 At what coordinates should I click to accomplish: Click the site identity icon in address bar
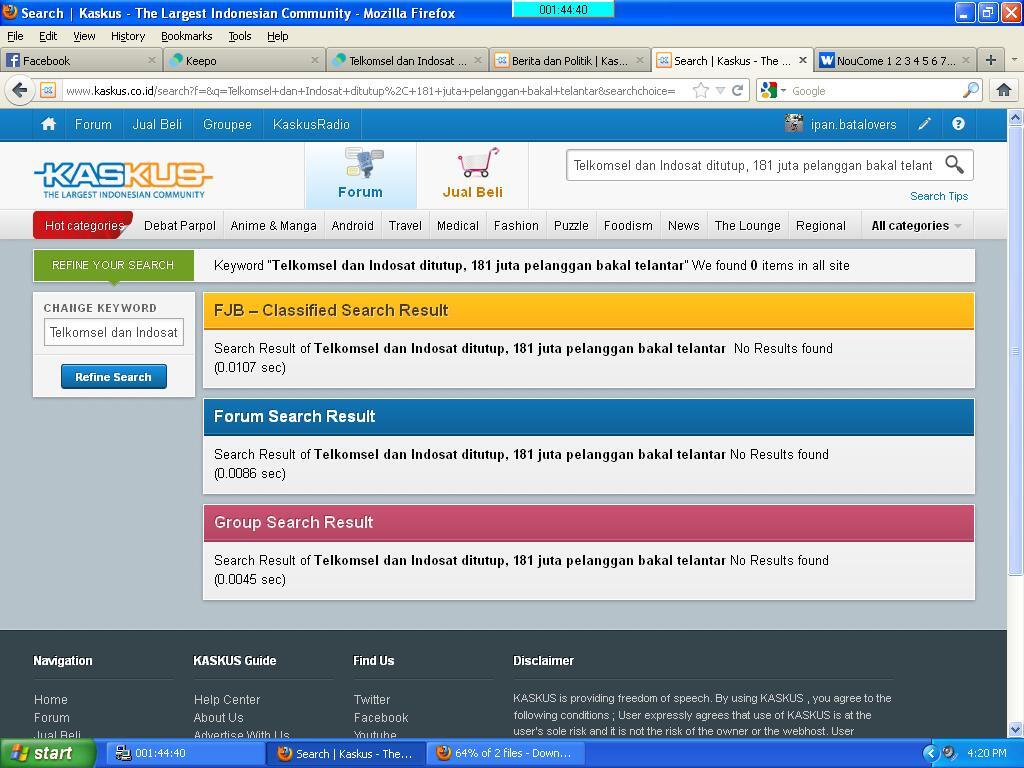tap(48, 90)
